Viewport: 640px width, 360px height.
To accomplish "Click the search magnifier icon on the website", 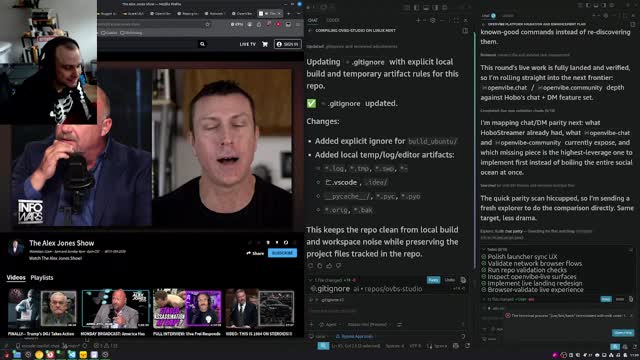I will (202, 44).
